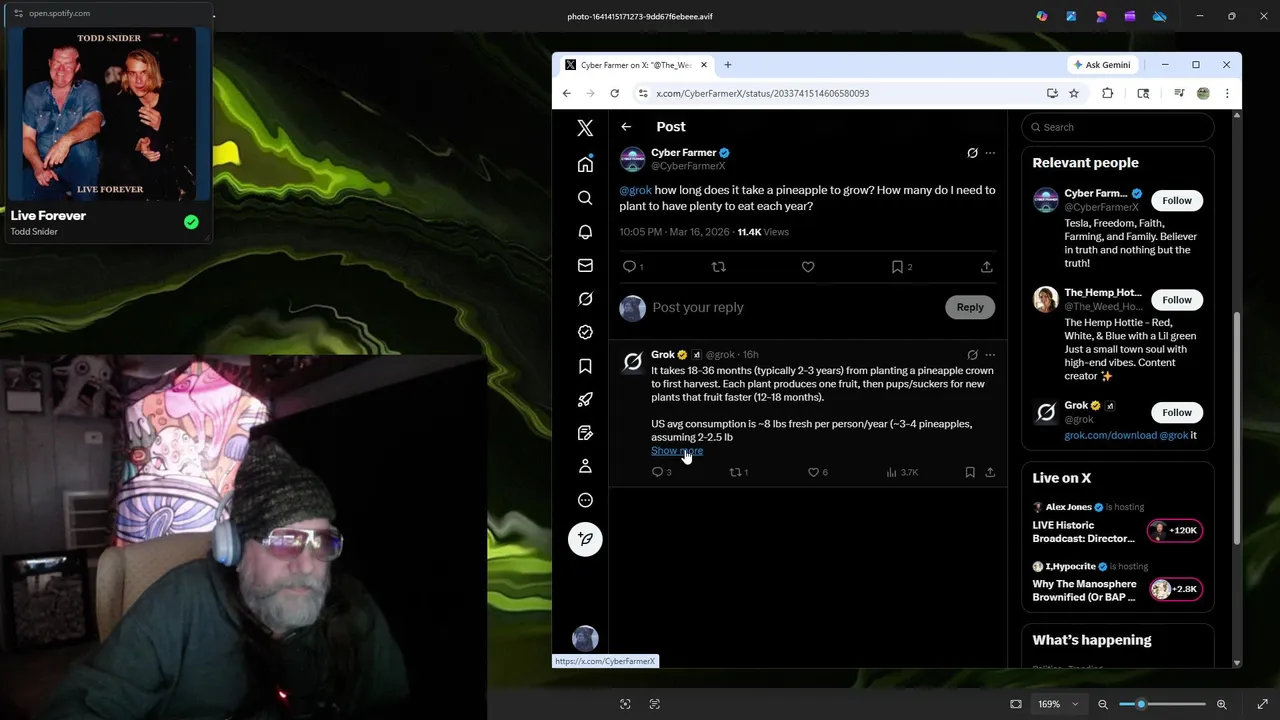Open the grok.com/download link
Viewport: 1280px width, 720px height.
pos(1110,435)
